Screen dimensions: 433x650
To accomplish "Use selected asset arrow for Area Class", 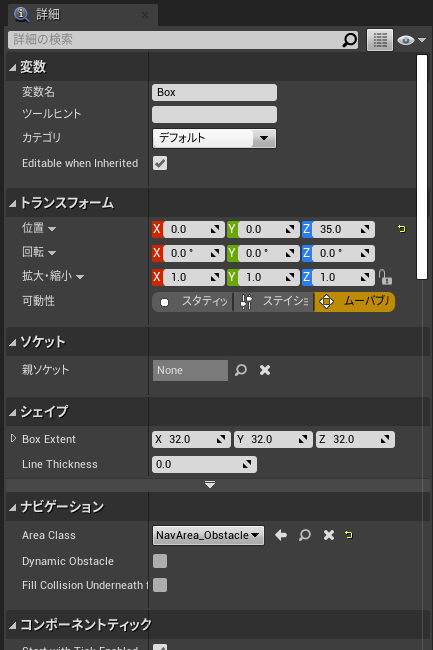I will point(281,535).
